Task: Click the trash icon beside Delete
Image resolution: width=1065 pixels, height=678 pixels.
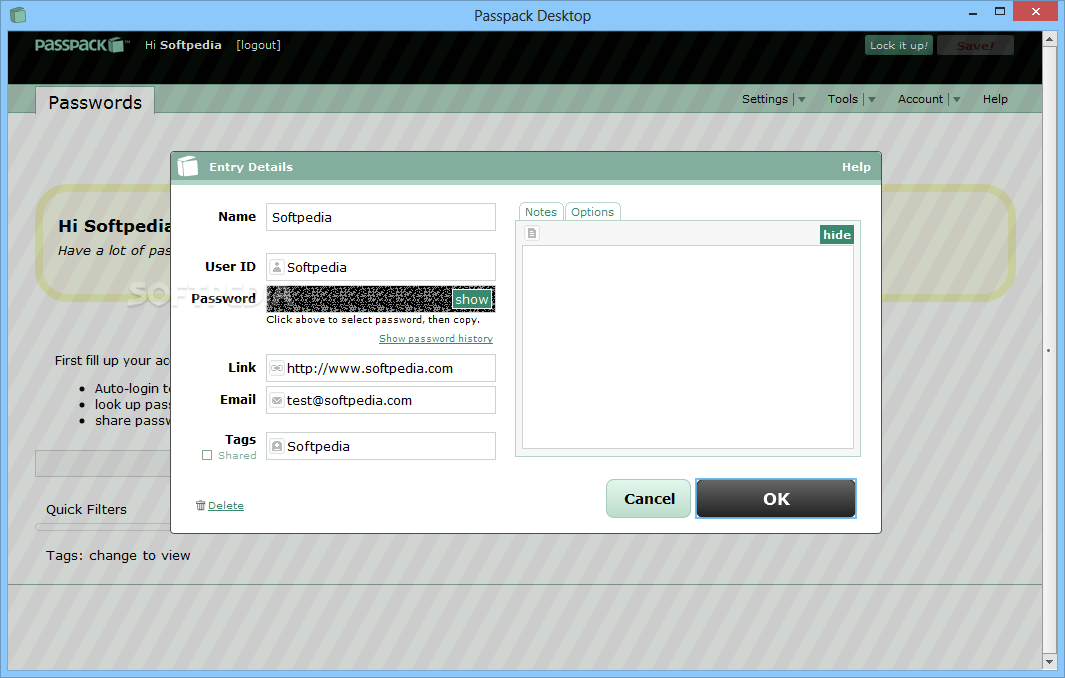Action: point(200,505)
